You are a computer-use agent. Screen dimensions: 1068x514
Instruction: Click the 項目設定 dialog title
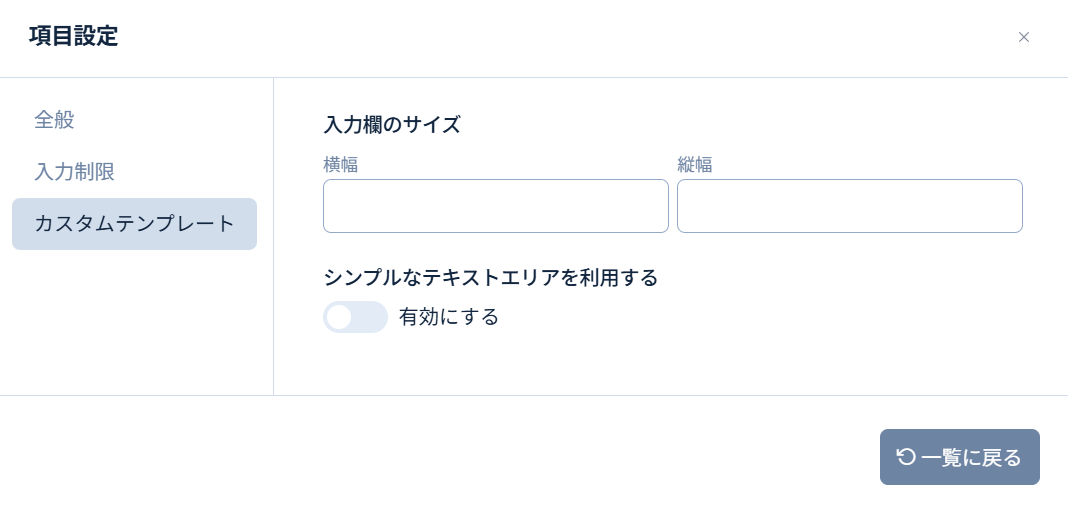point(74,37)
